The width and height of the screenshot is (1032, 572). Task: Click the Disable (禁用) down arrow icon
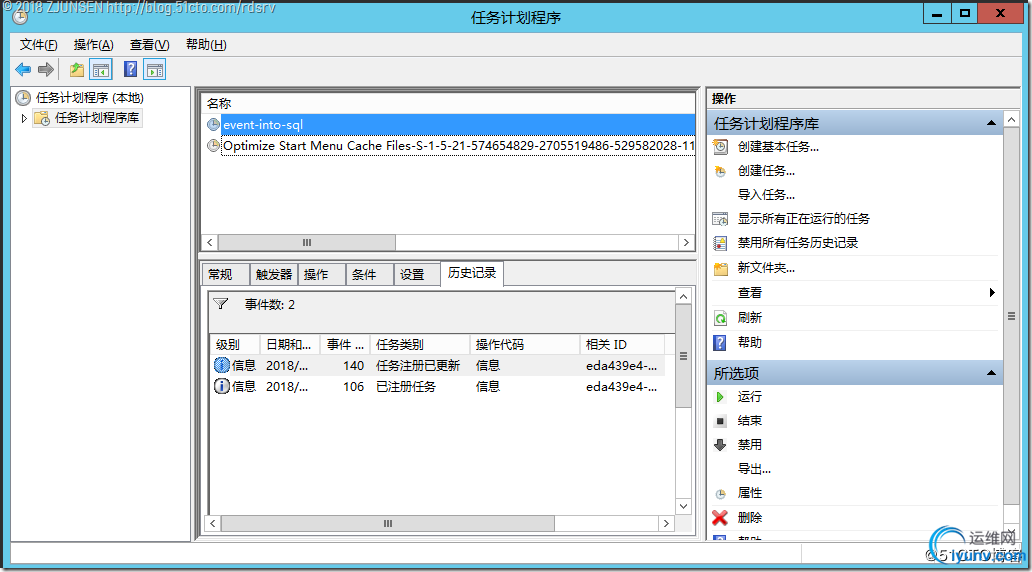(720, 445)
